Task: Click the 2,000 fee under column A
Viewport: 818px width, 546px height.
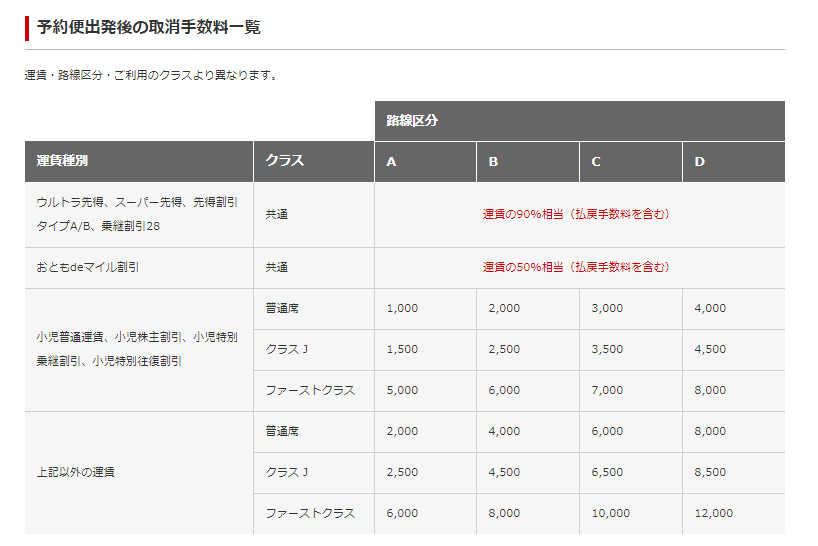Action: click(x=425, y=432)
